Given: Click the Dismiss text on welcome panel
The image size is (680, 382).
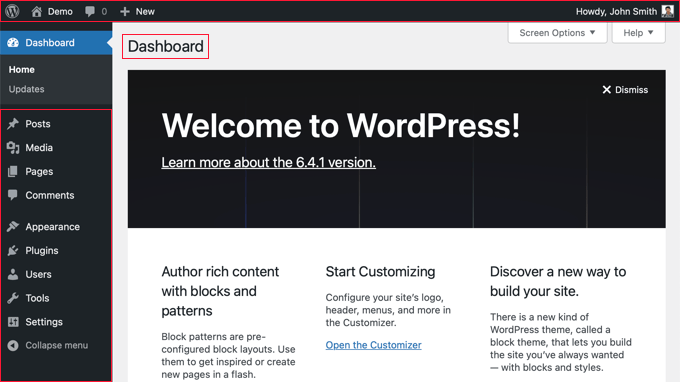Looking at the screenshot, I should [x=631, y=90].
